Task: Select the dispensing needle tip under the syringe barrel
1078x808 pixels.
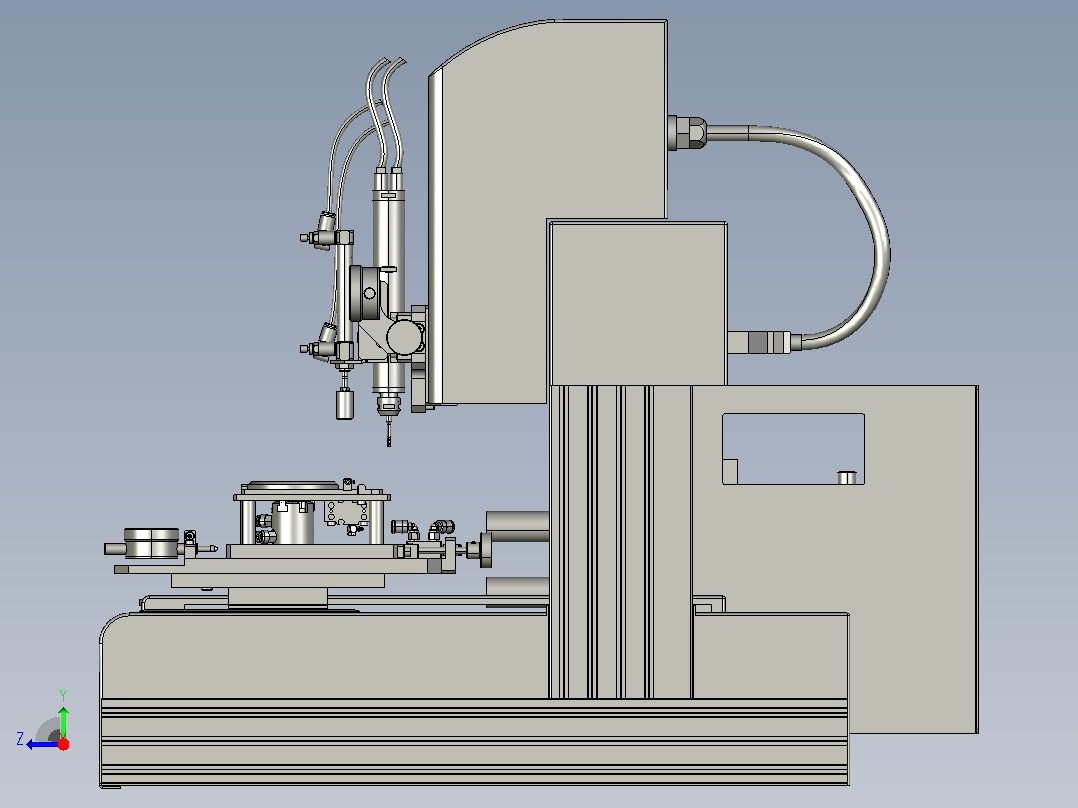Action: click(x=388, y=431)
